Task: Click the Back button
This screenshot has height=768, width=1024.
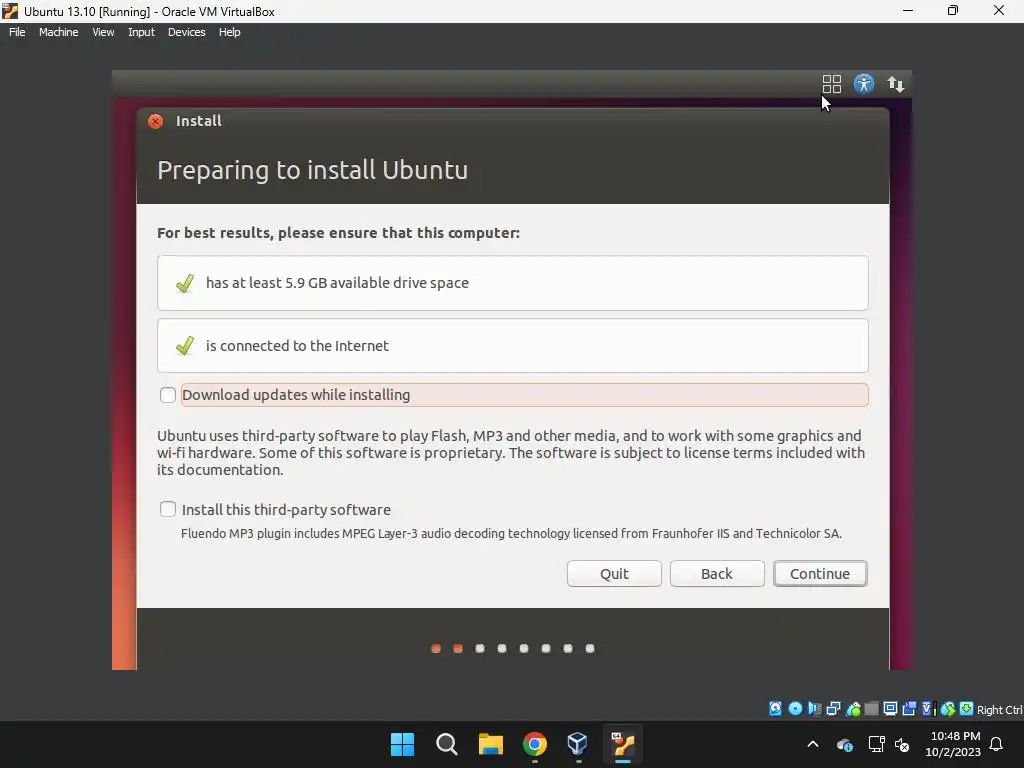Action: 717,573
